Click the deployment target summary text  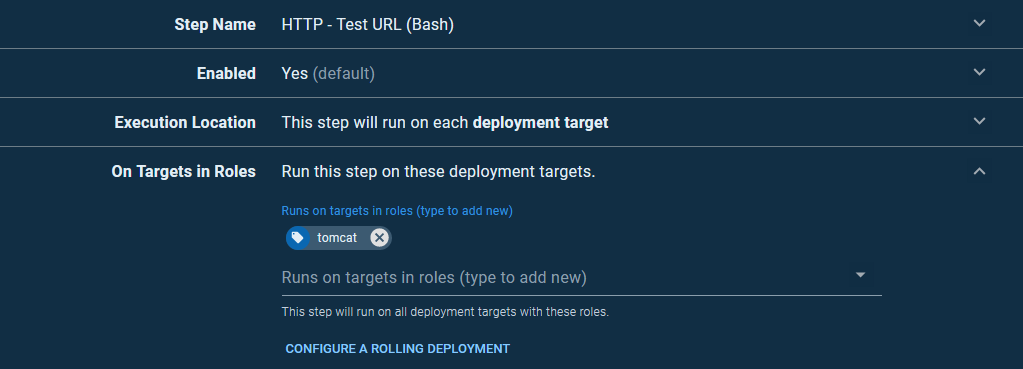(x=445, y=123)
